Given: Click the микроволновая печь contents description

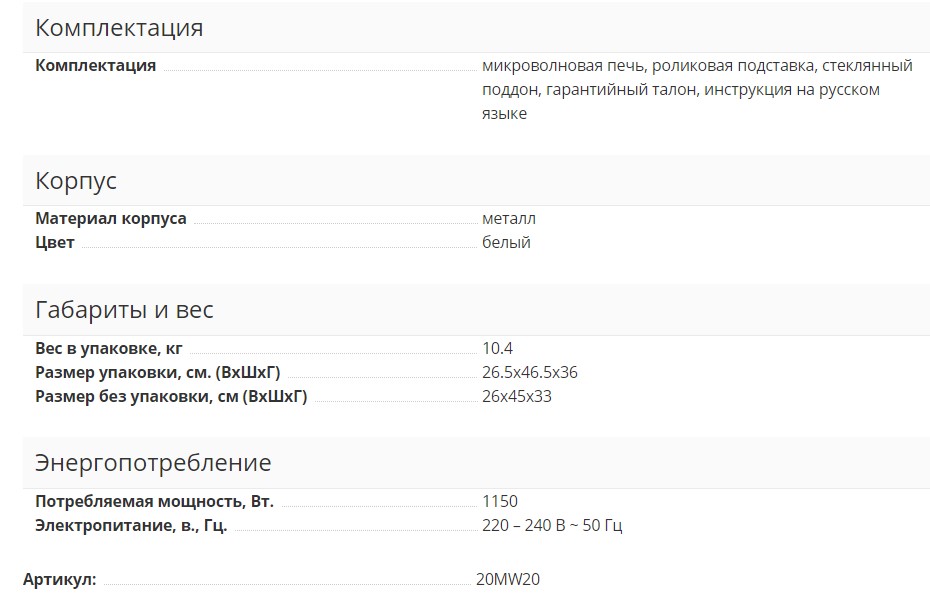Looking at the screenshot, I should 696,90.
